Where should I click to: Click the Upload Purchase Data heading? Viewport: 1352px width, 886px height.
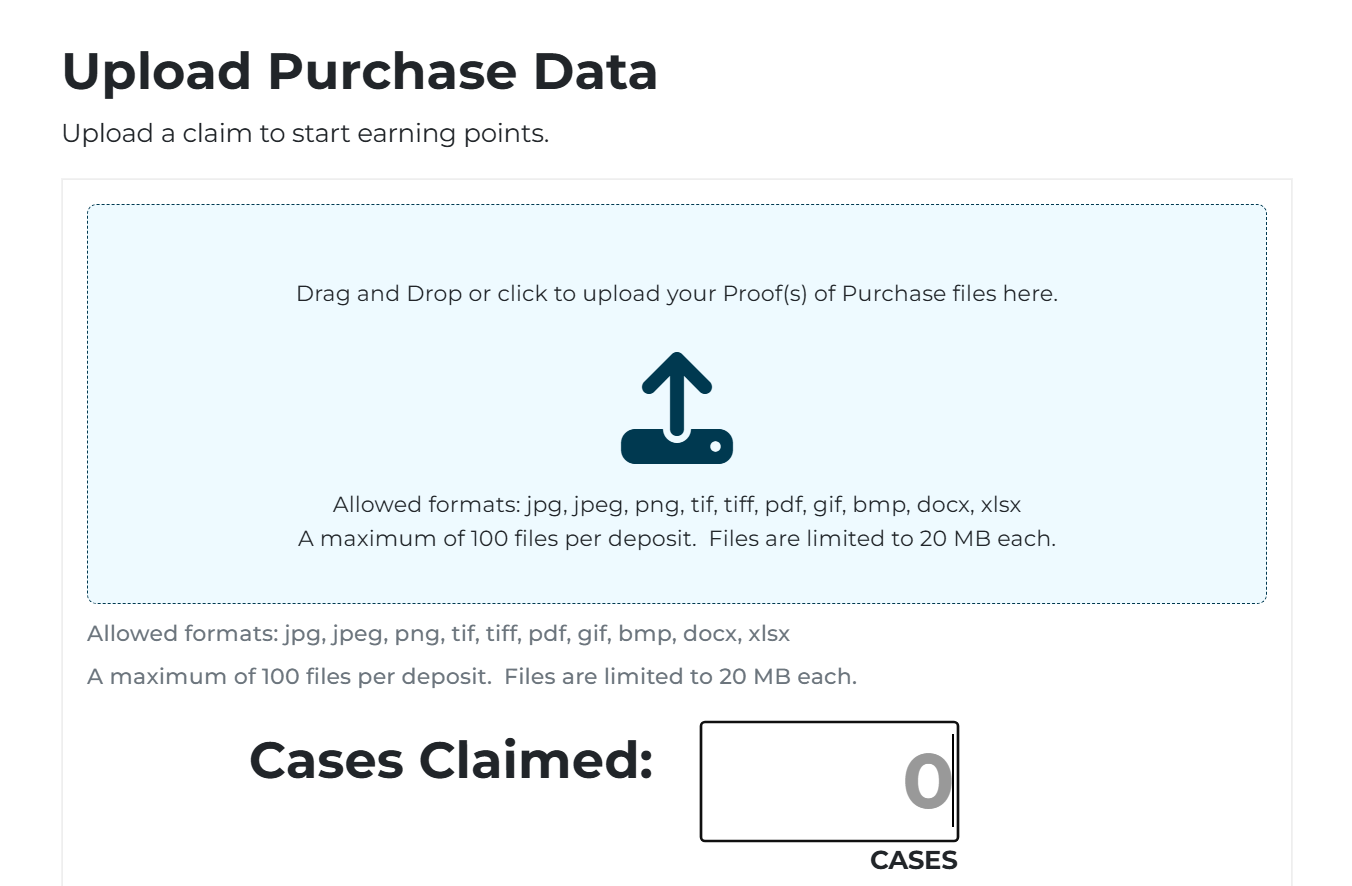359,70
